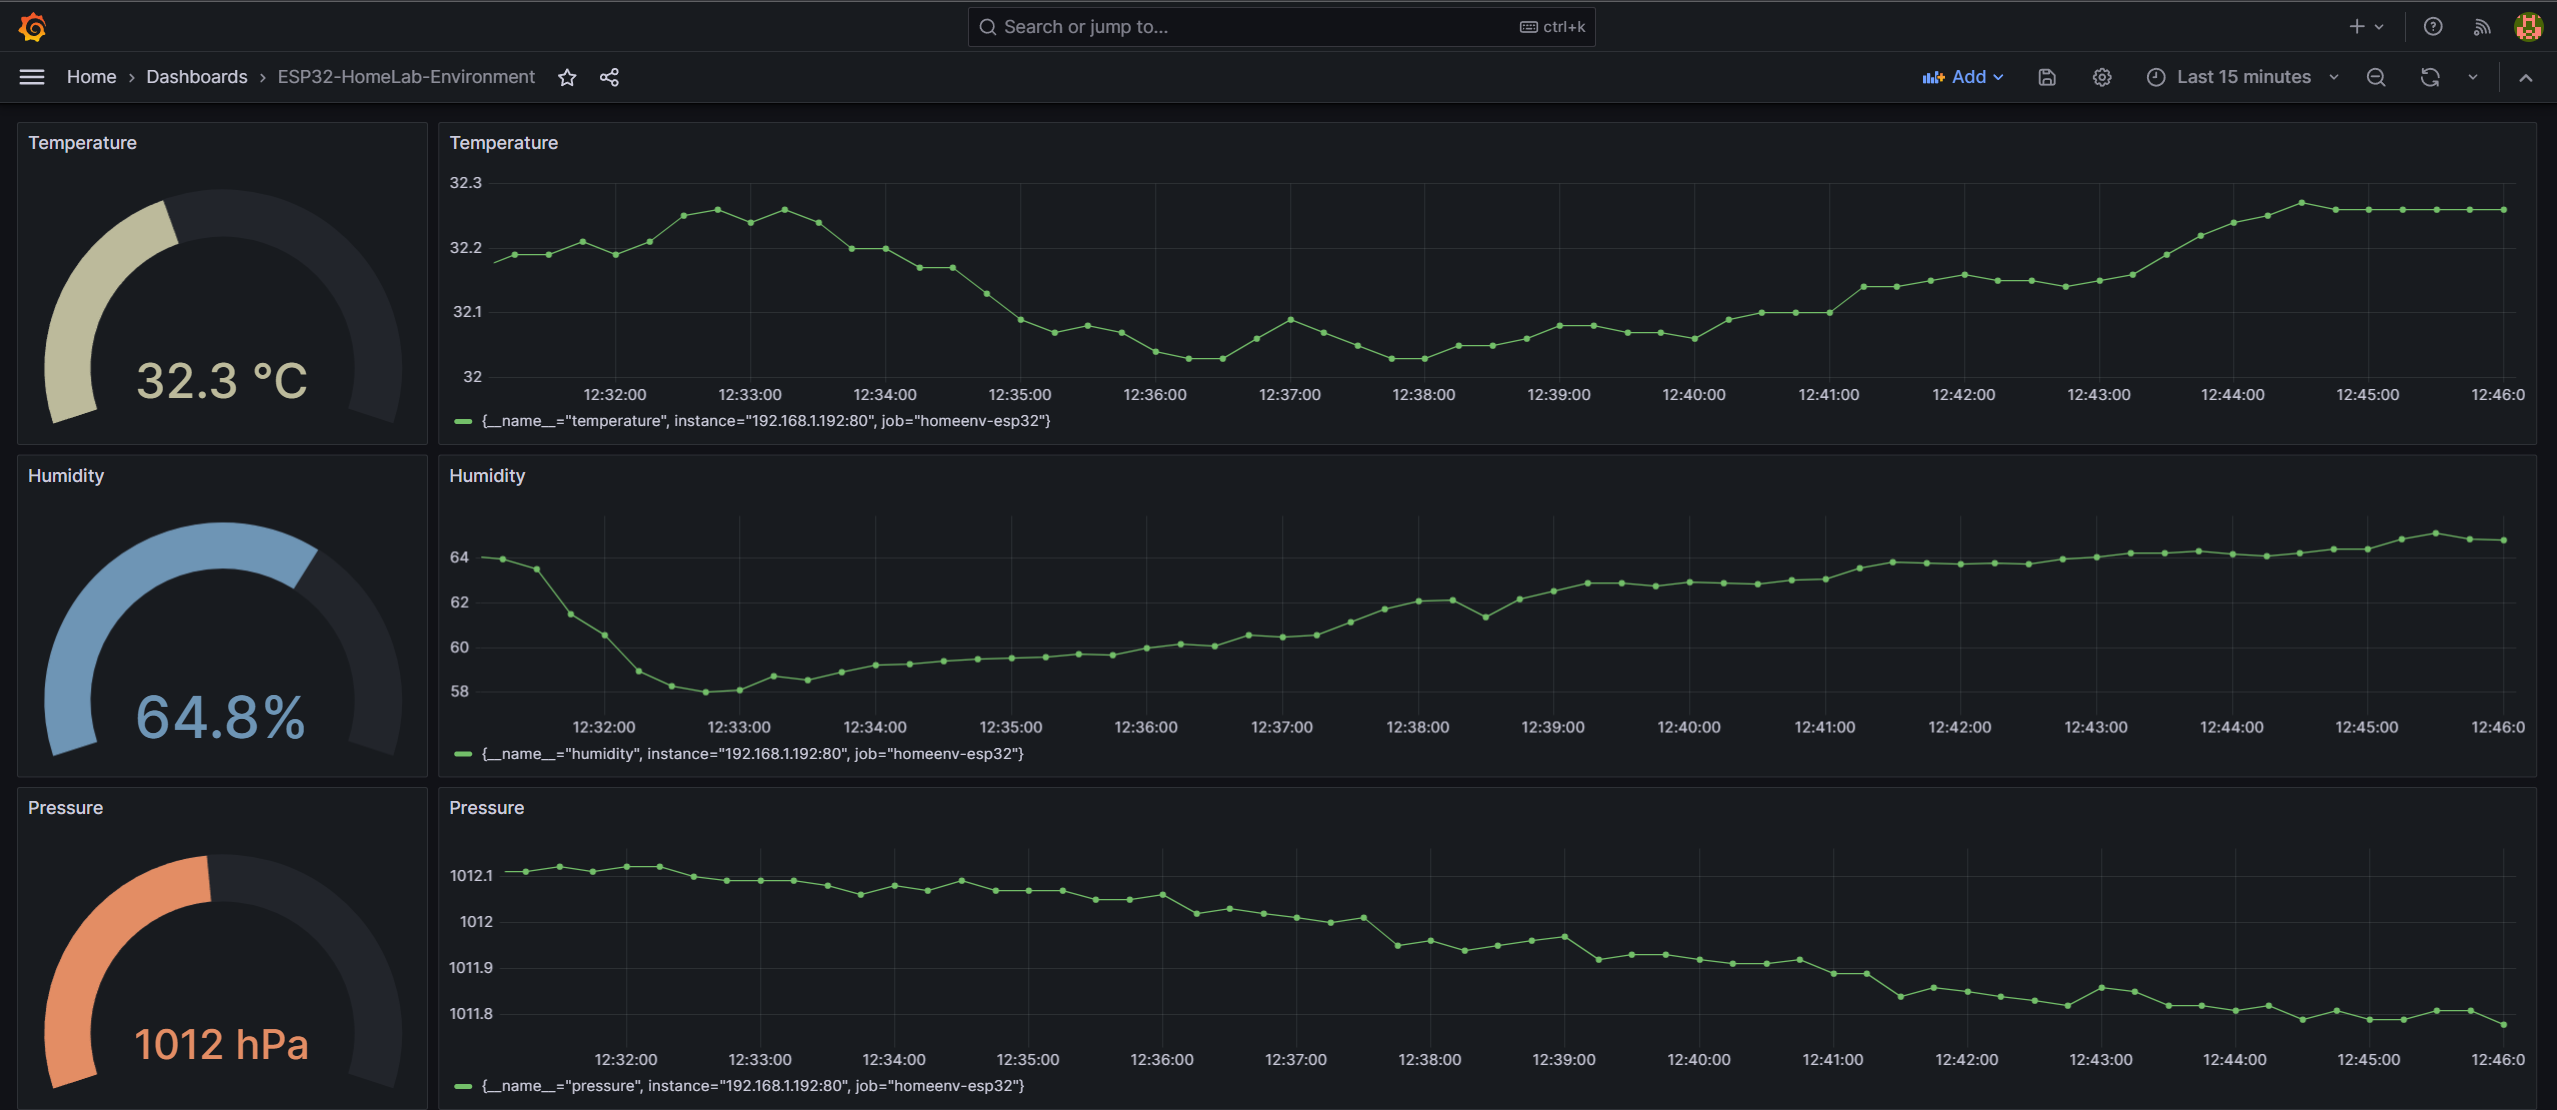Open auto-refresh interval dropdown arrow
Image resolution: width=2557 pixels, height=1110 pixels.
(2473, 77)
